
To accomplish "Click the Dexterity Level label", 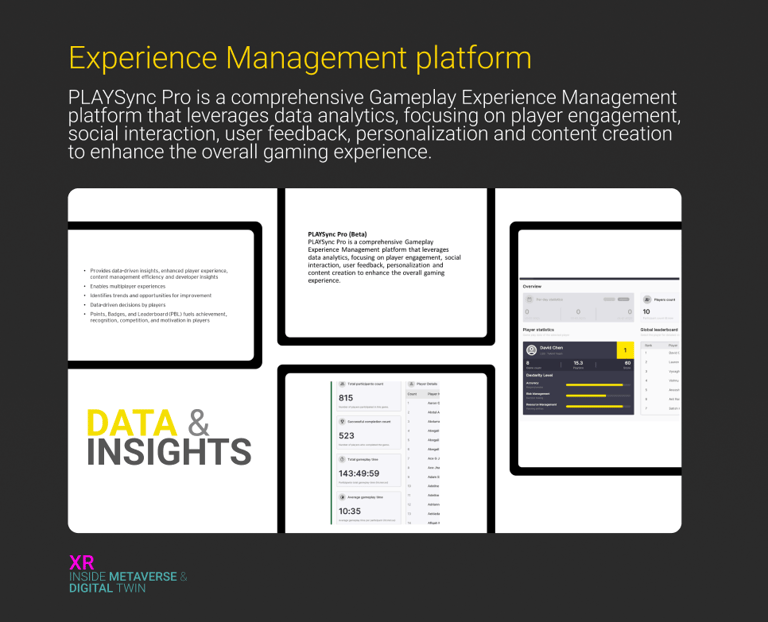I will [x=539, y=375].
